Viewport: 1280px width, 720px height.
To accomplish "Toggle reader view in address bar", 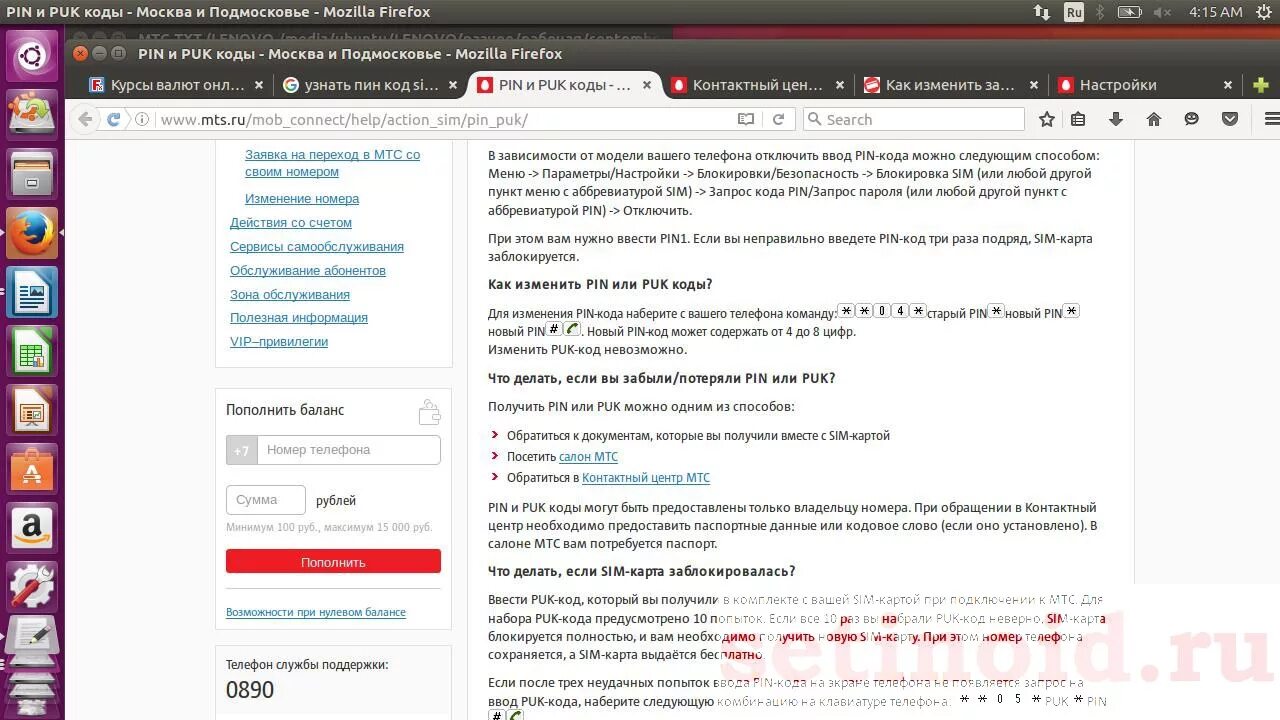I will (746, 119).
